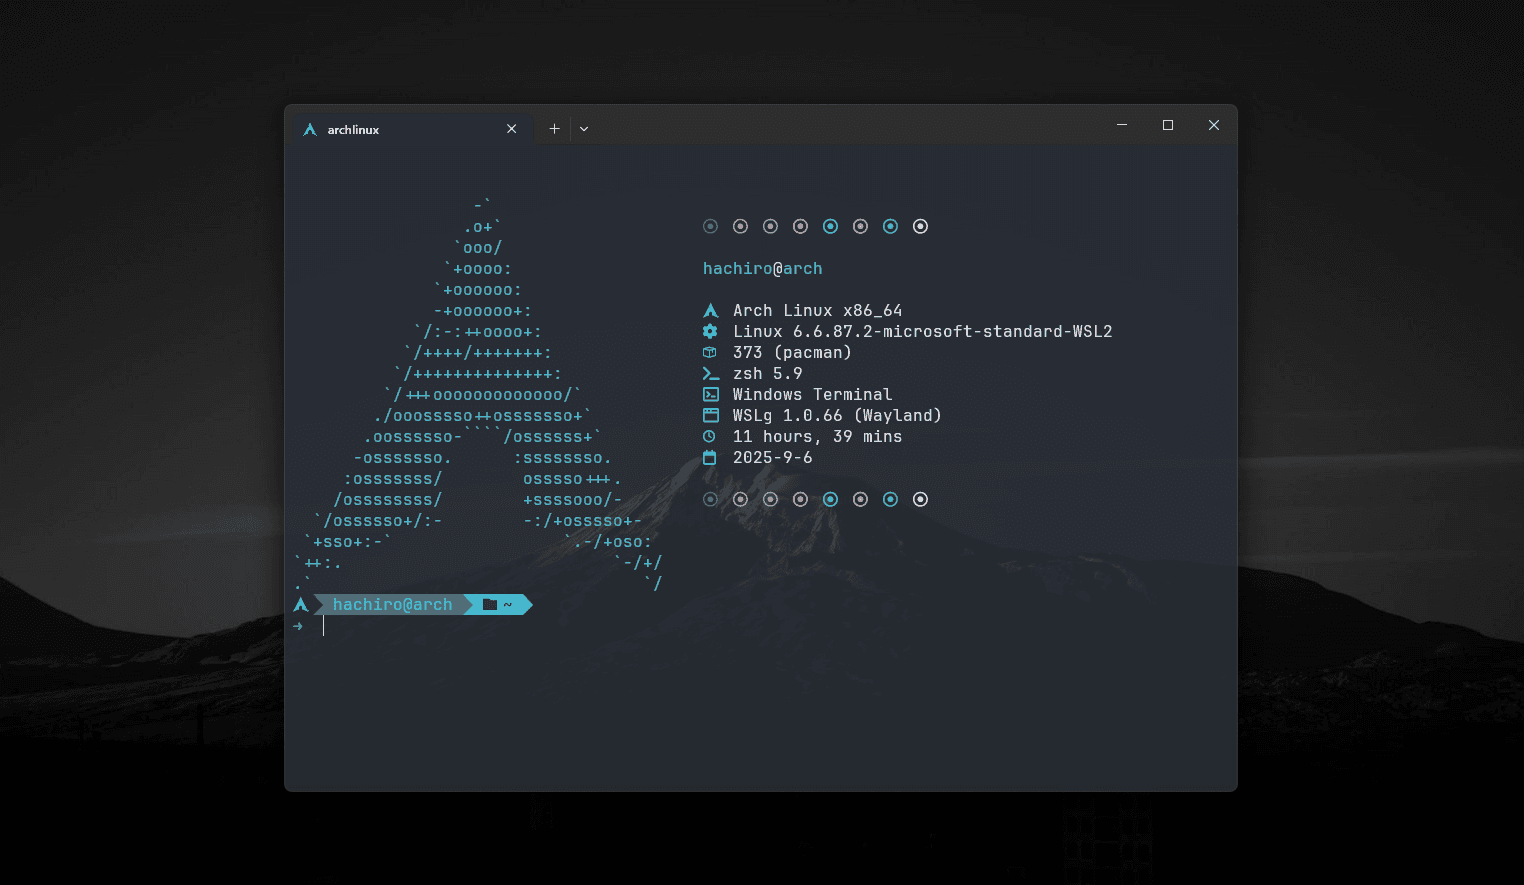Click the display icon next to WSLg 1.0.66

[x=710, y=415]
